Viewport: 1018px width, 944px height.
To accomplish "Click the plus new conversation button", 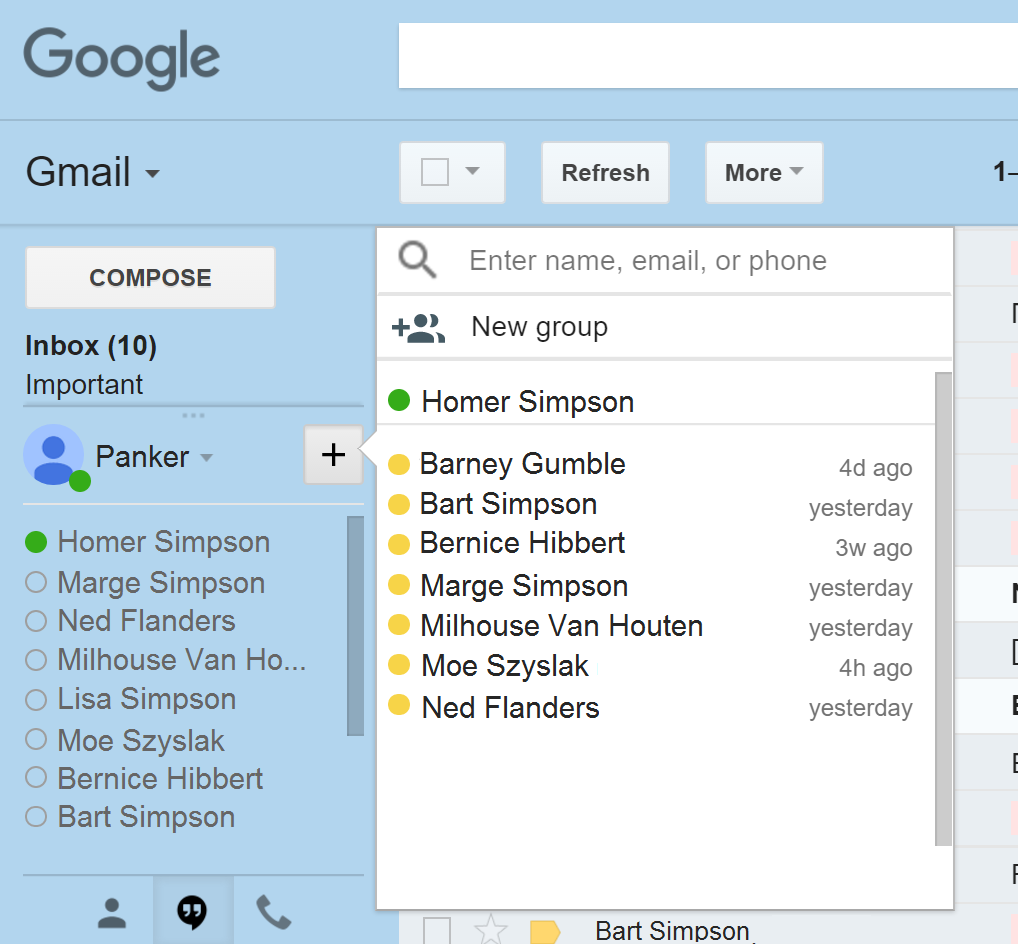I will coord(334,454).
